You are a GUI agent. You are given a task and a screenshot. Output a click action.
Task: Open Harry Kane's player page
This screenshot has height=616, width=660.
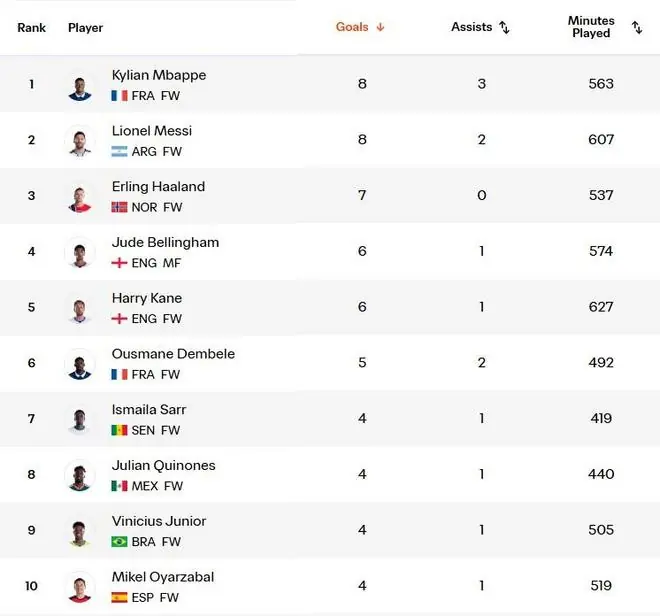tap(147, 298)
